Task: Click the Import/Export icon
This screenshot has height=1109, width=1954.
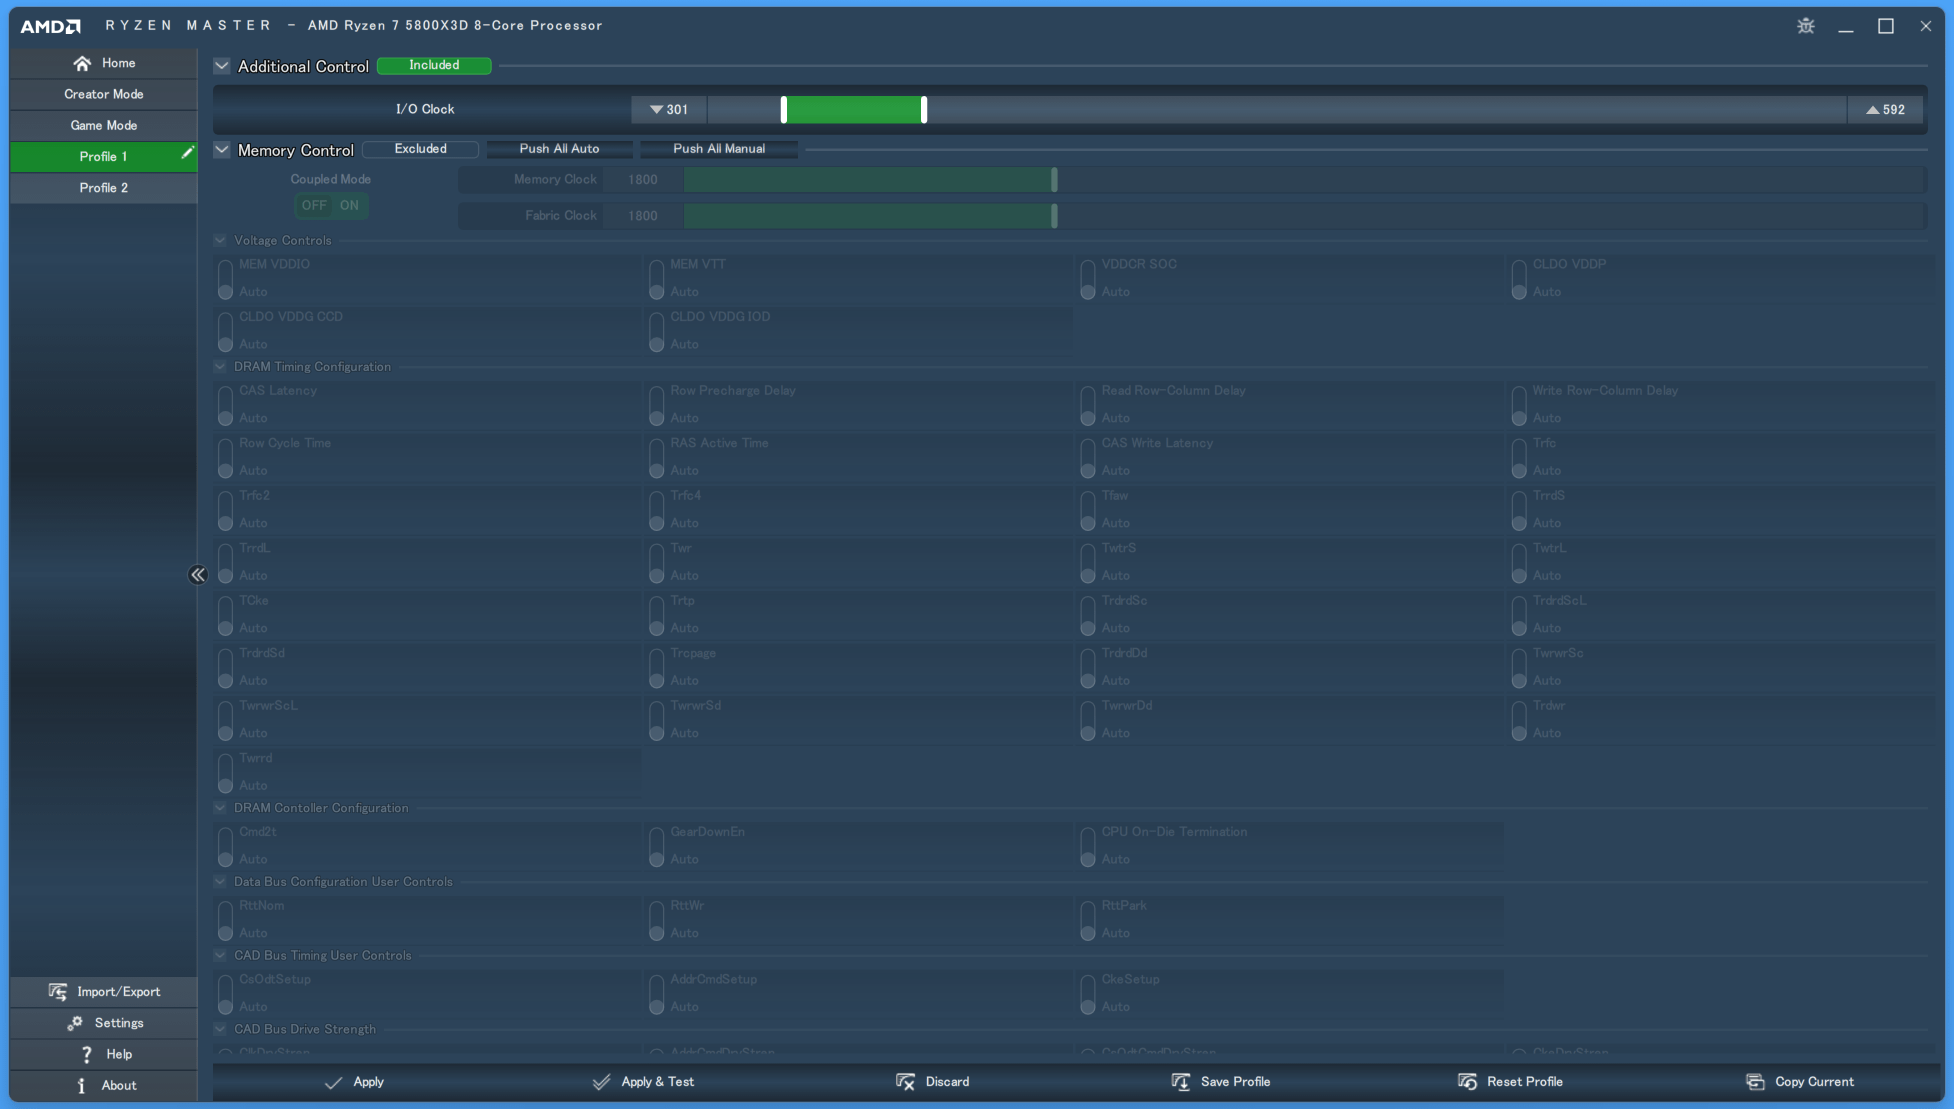Action: pyautogui.click(x=58, y=991)
